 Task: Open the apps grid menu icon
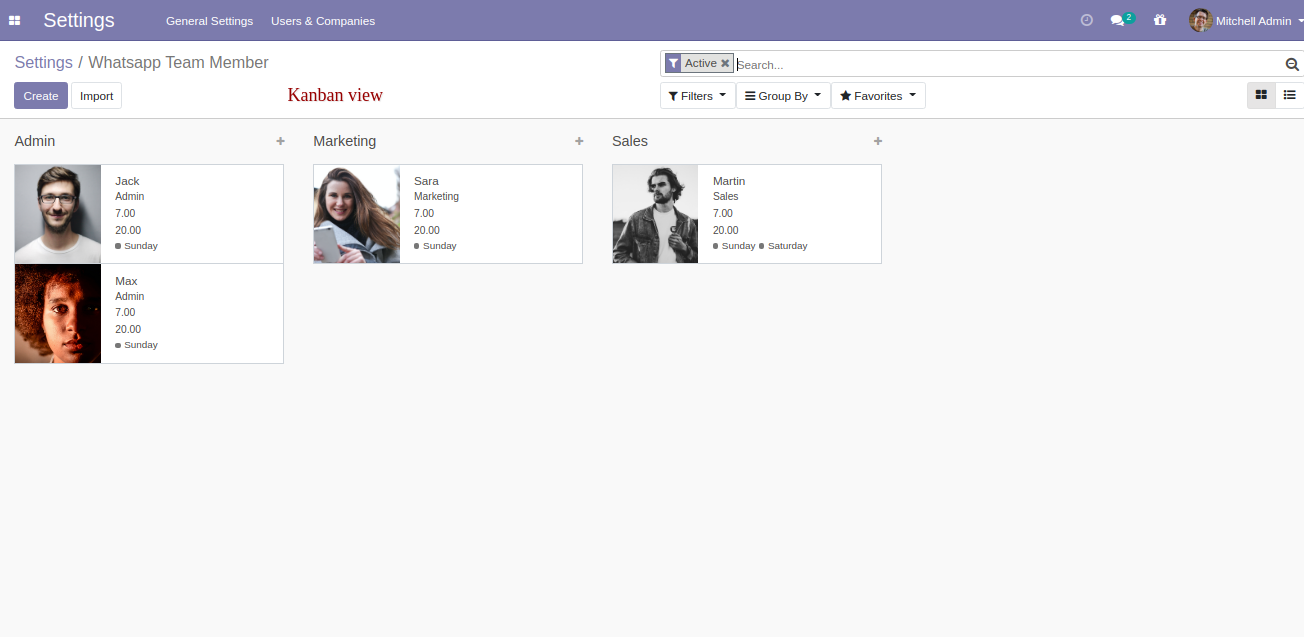[14, 20]
